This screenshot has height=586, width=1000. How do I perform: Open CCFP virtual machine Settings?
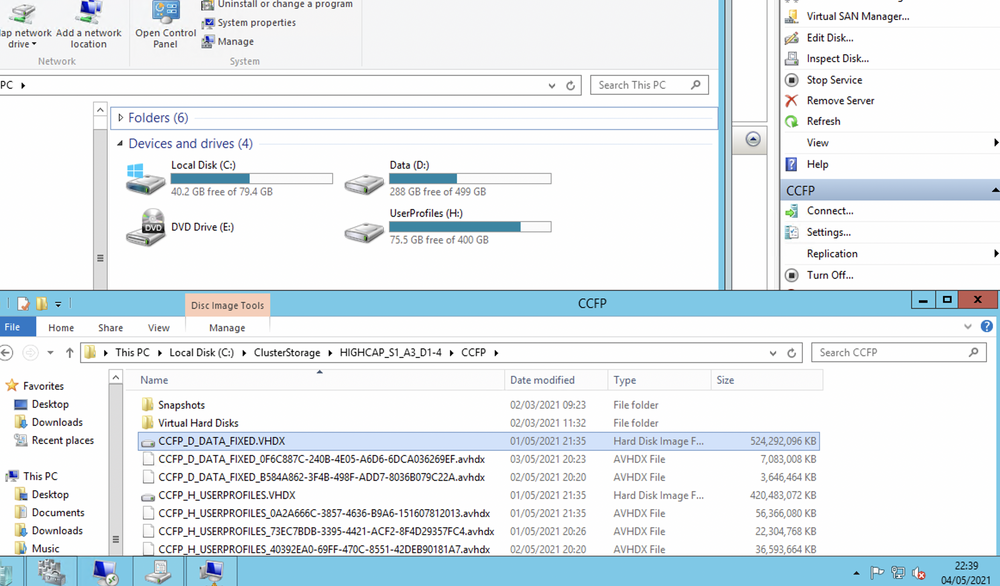(x=828, y=232)
